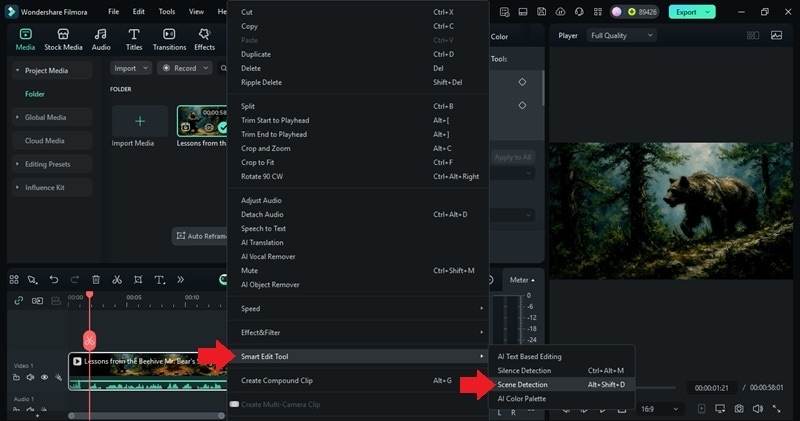
Task: Open the Effect&Filter submenu
Action: pos(358,332)
